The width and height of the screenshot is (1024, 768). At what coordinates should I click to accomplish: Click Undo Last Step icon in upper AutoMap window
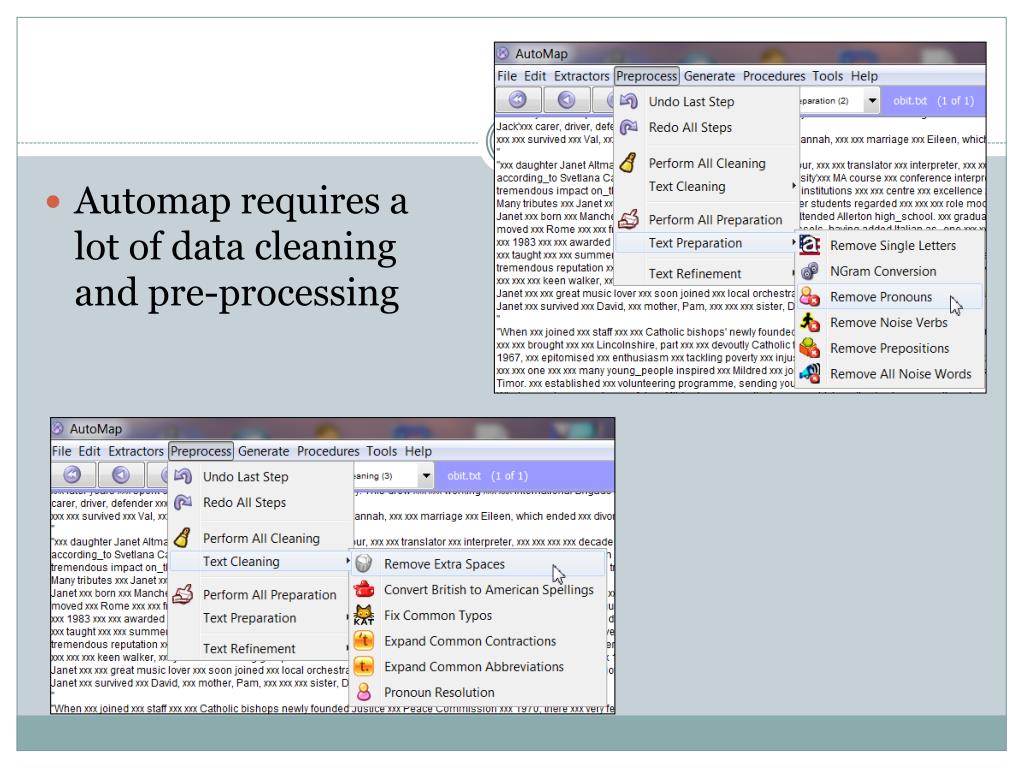click(x=628, y=101)
